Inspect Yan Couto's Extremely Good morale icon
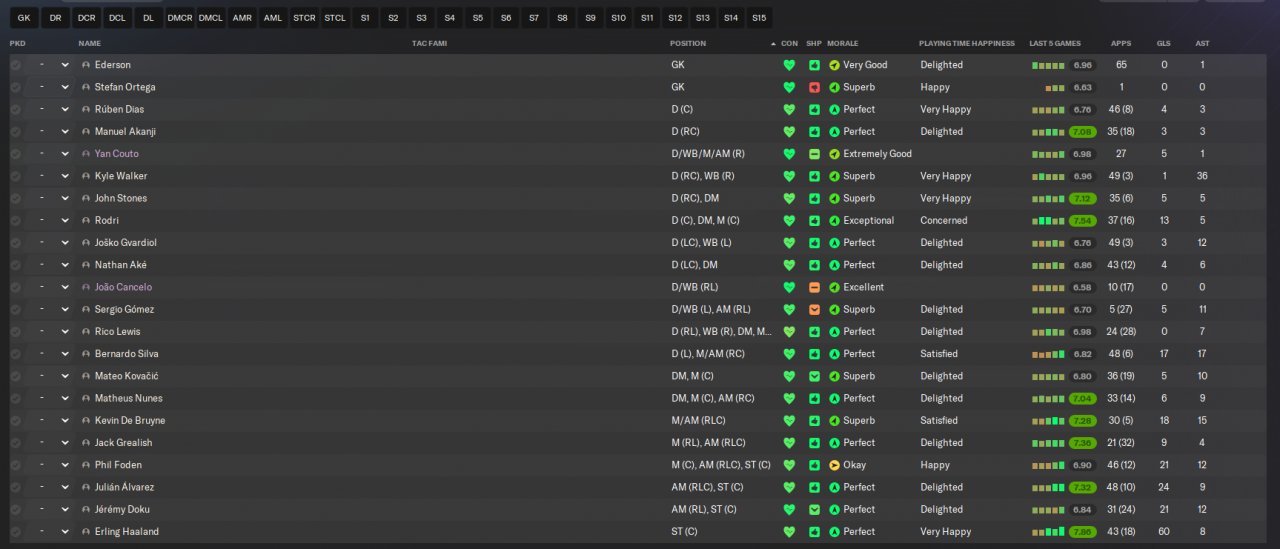 [x=834, y=154]
